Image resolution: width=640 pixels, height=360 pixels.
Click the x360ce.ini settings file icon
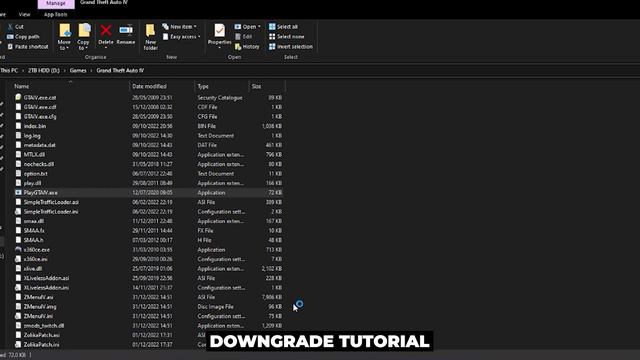18,259
